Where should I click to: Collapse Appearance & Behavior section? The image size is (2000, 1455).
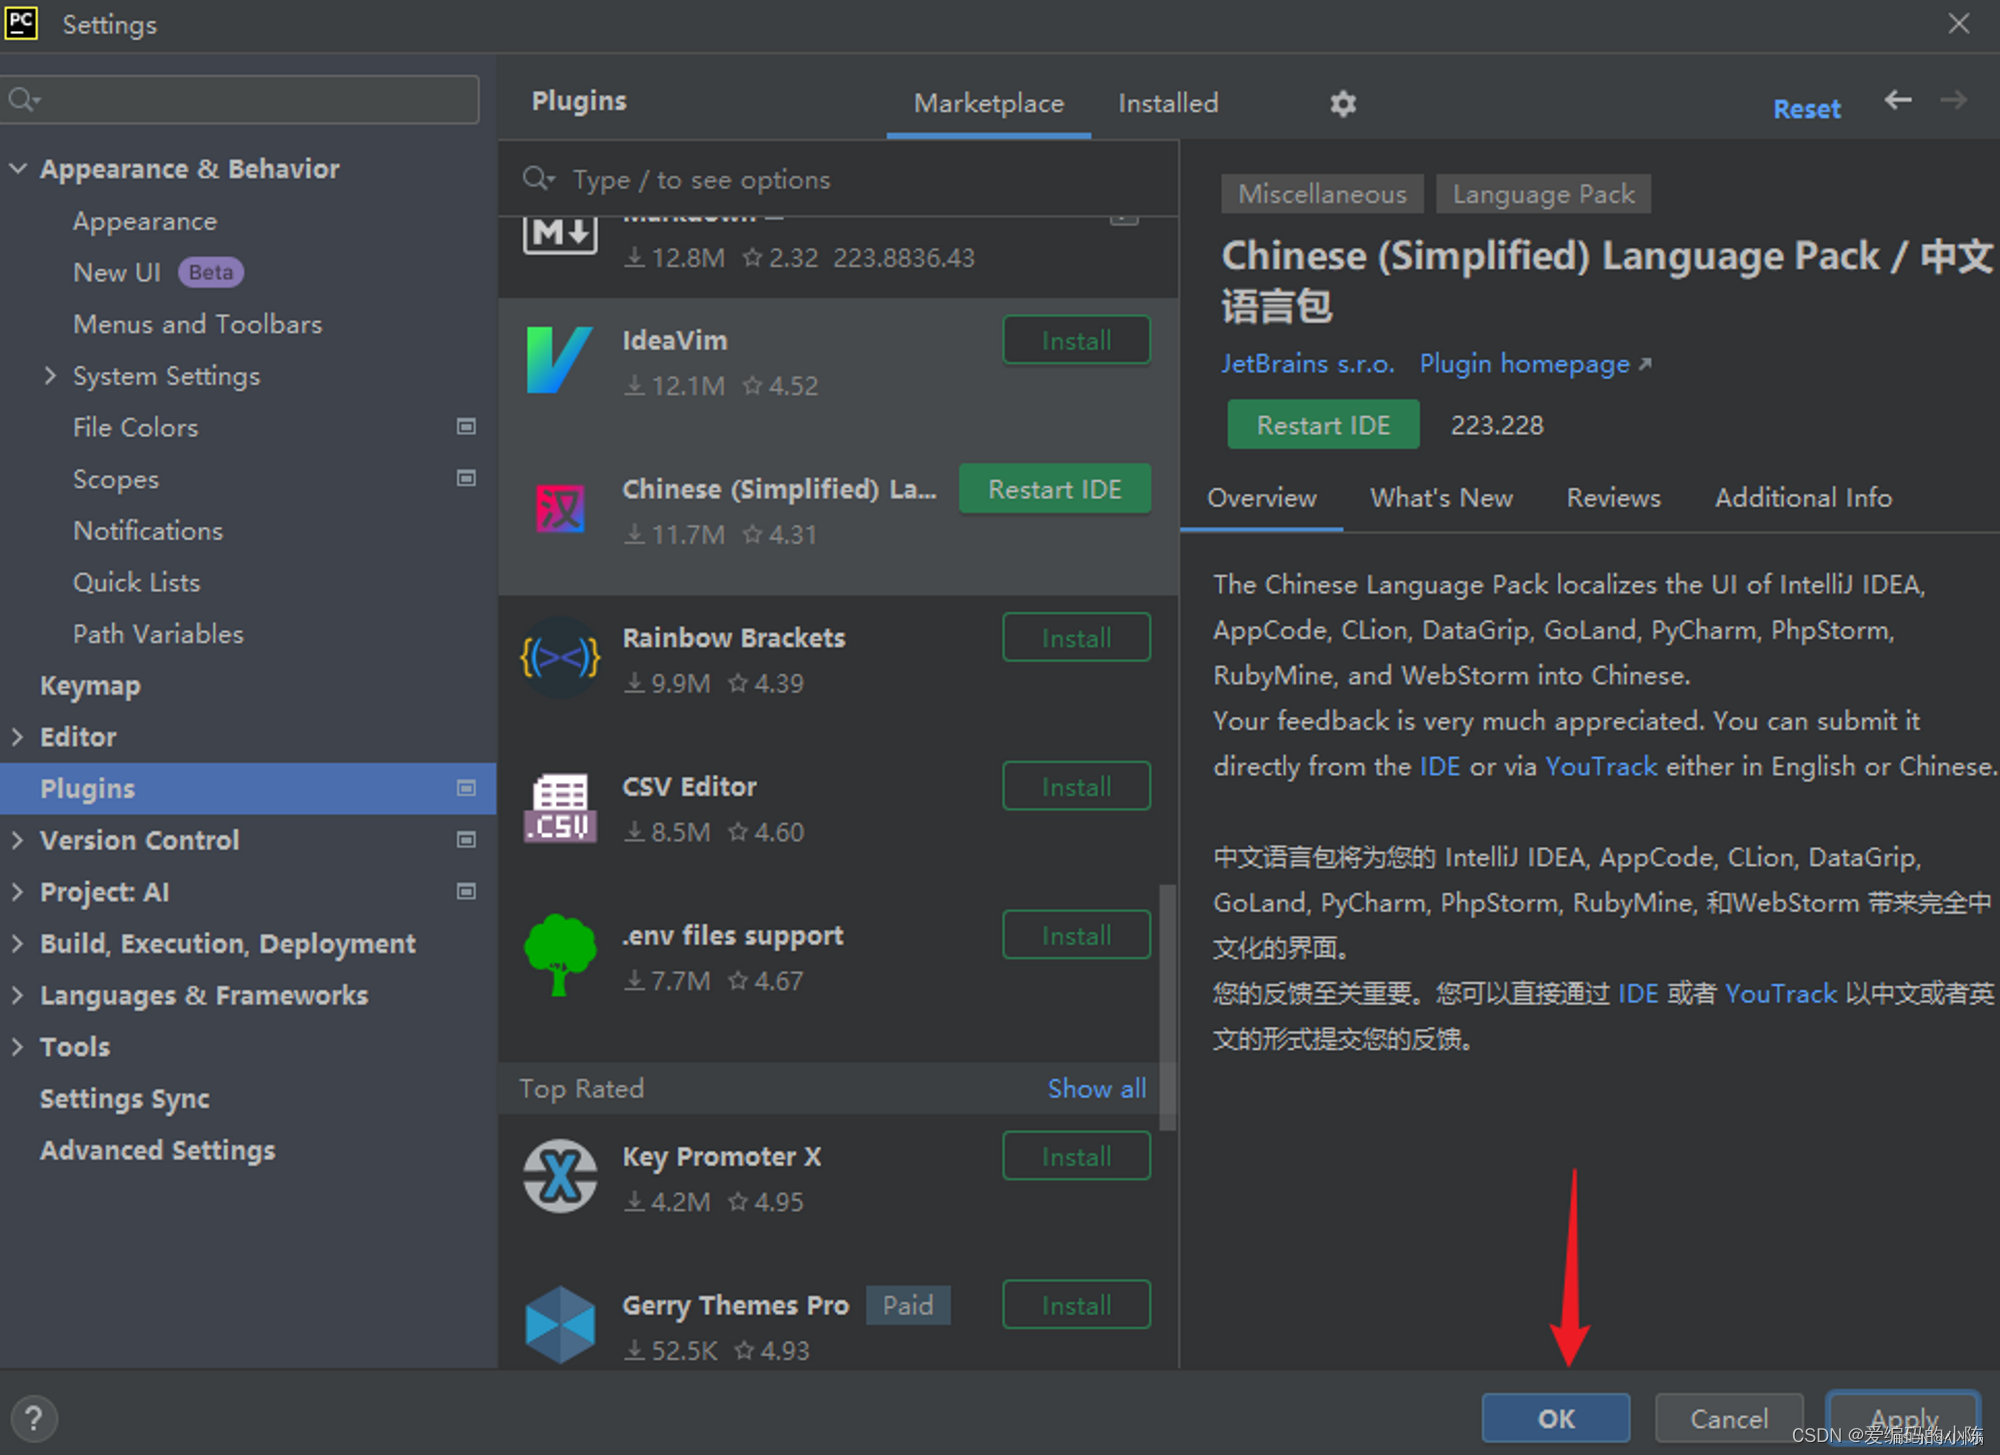coord(18,169)
